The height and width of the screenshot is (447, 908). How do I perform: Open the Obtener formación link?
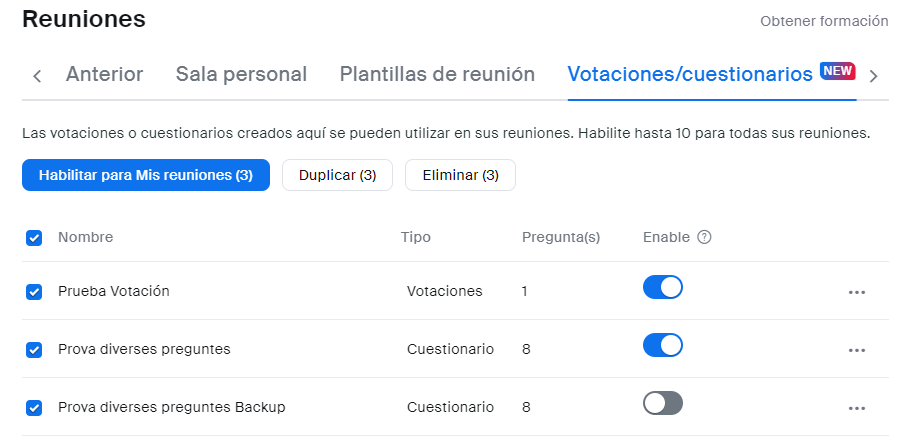pyautogui.click(x=824, y=21)
